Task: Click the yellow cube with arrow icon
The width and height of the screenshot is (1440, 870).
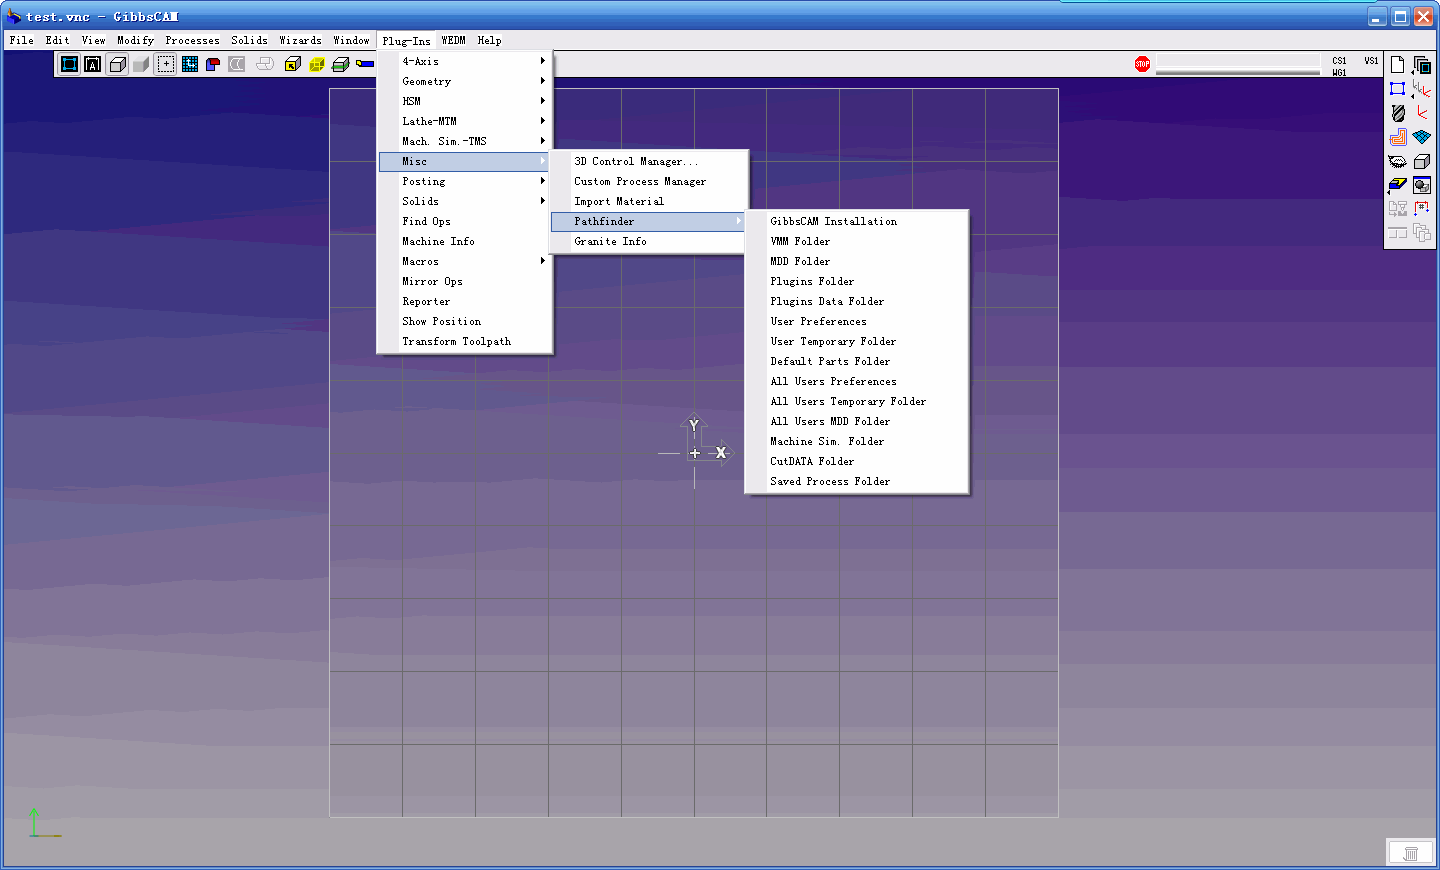Action: coord(293,64)
